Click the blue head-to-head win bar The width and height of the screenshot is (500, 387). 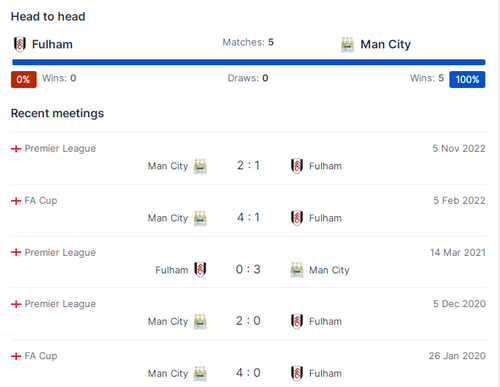tap(249, 62)
